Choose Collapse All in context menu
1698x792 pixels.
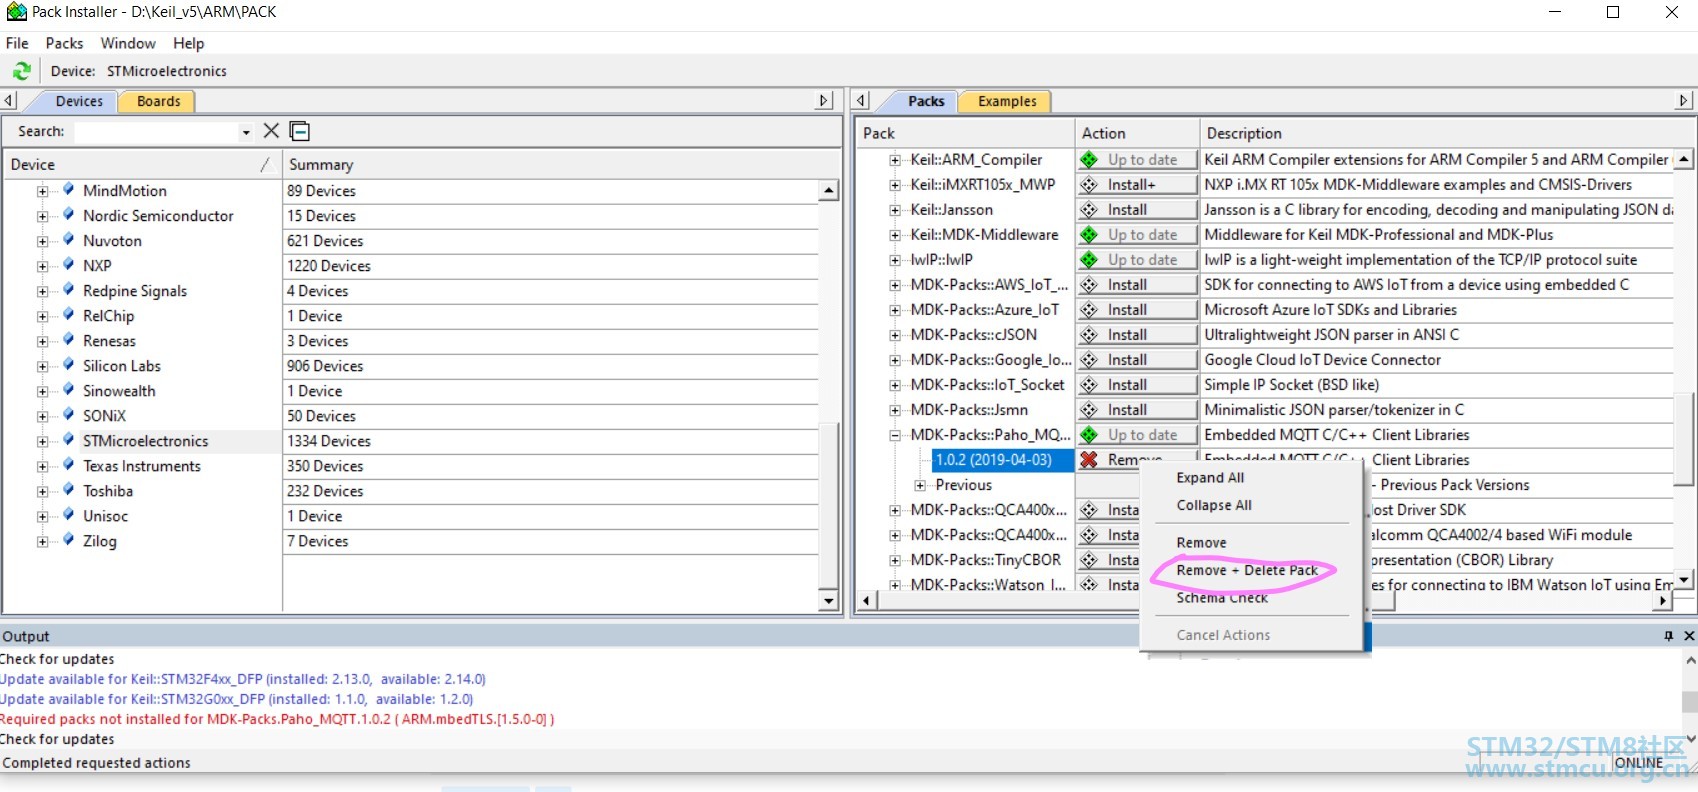1213,505
